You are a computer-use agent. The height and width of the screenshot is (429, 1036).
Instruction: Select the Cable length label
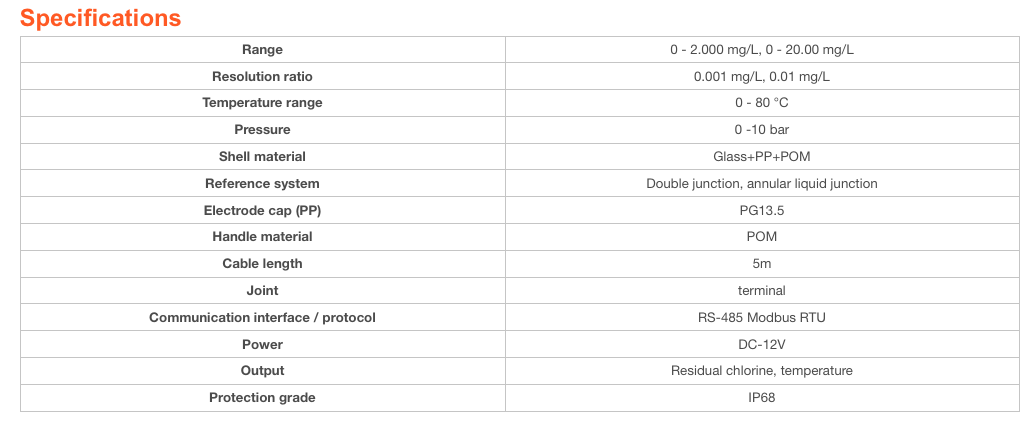coord(262,264)
